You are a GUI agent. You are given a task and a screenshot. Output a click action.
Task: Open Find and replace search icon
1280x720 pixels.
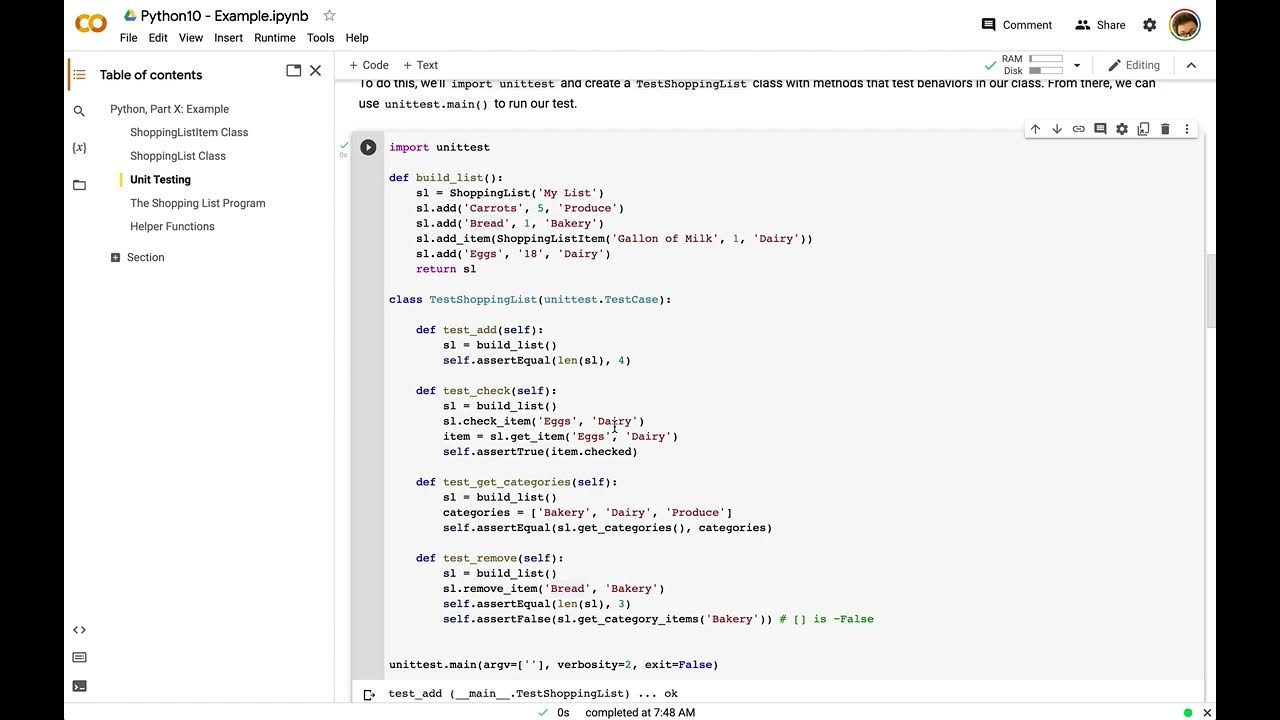(x=79, y=111)
